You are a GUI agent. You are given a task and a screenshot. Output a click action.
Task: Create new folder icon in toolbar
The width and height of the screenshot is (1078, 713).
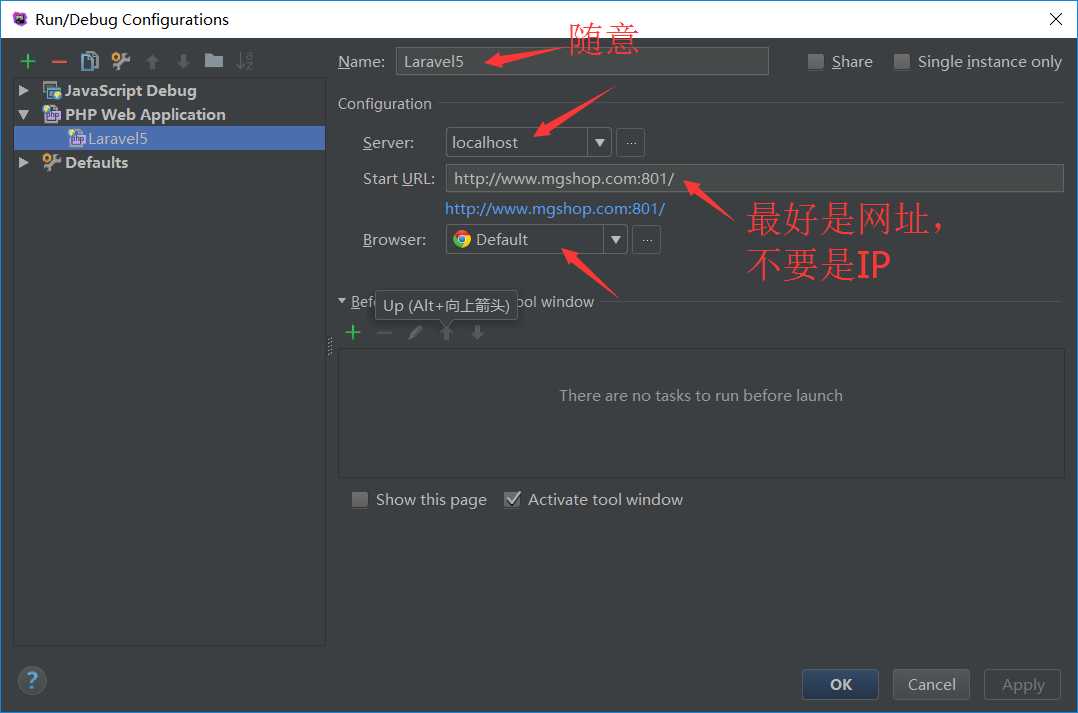pyautogui.click(x=214, y=61)
